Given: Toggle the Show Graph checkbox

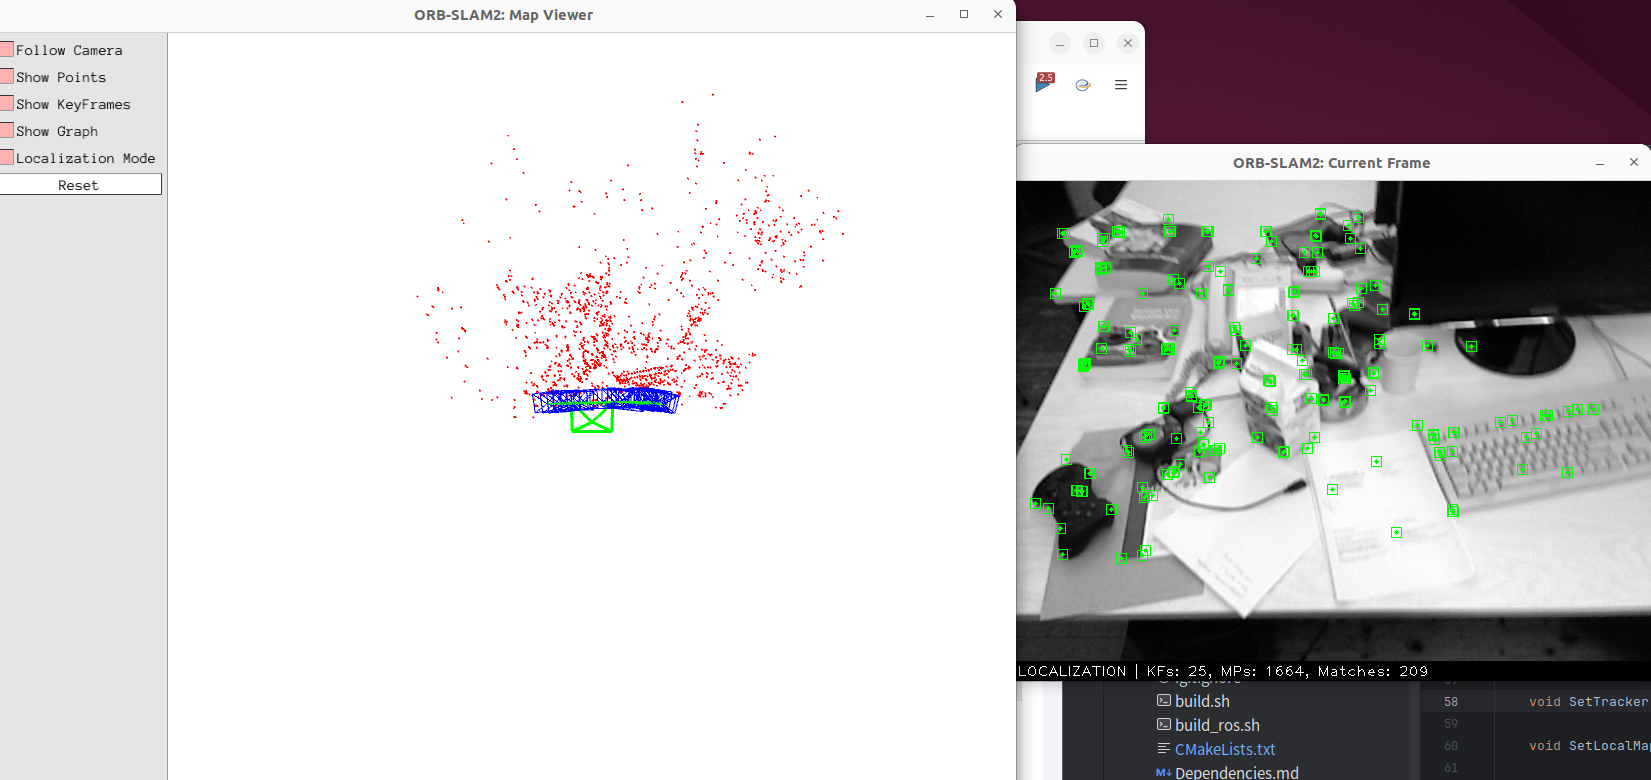Looking at the screenshot, I should pyautogui.click(x=7, y=130).
